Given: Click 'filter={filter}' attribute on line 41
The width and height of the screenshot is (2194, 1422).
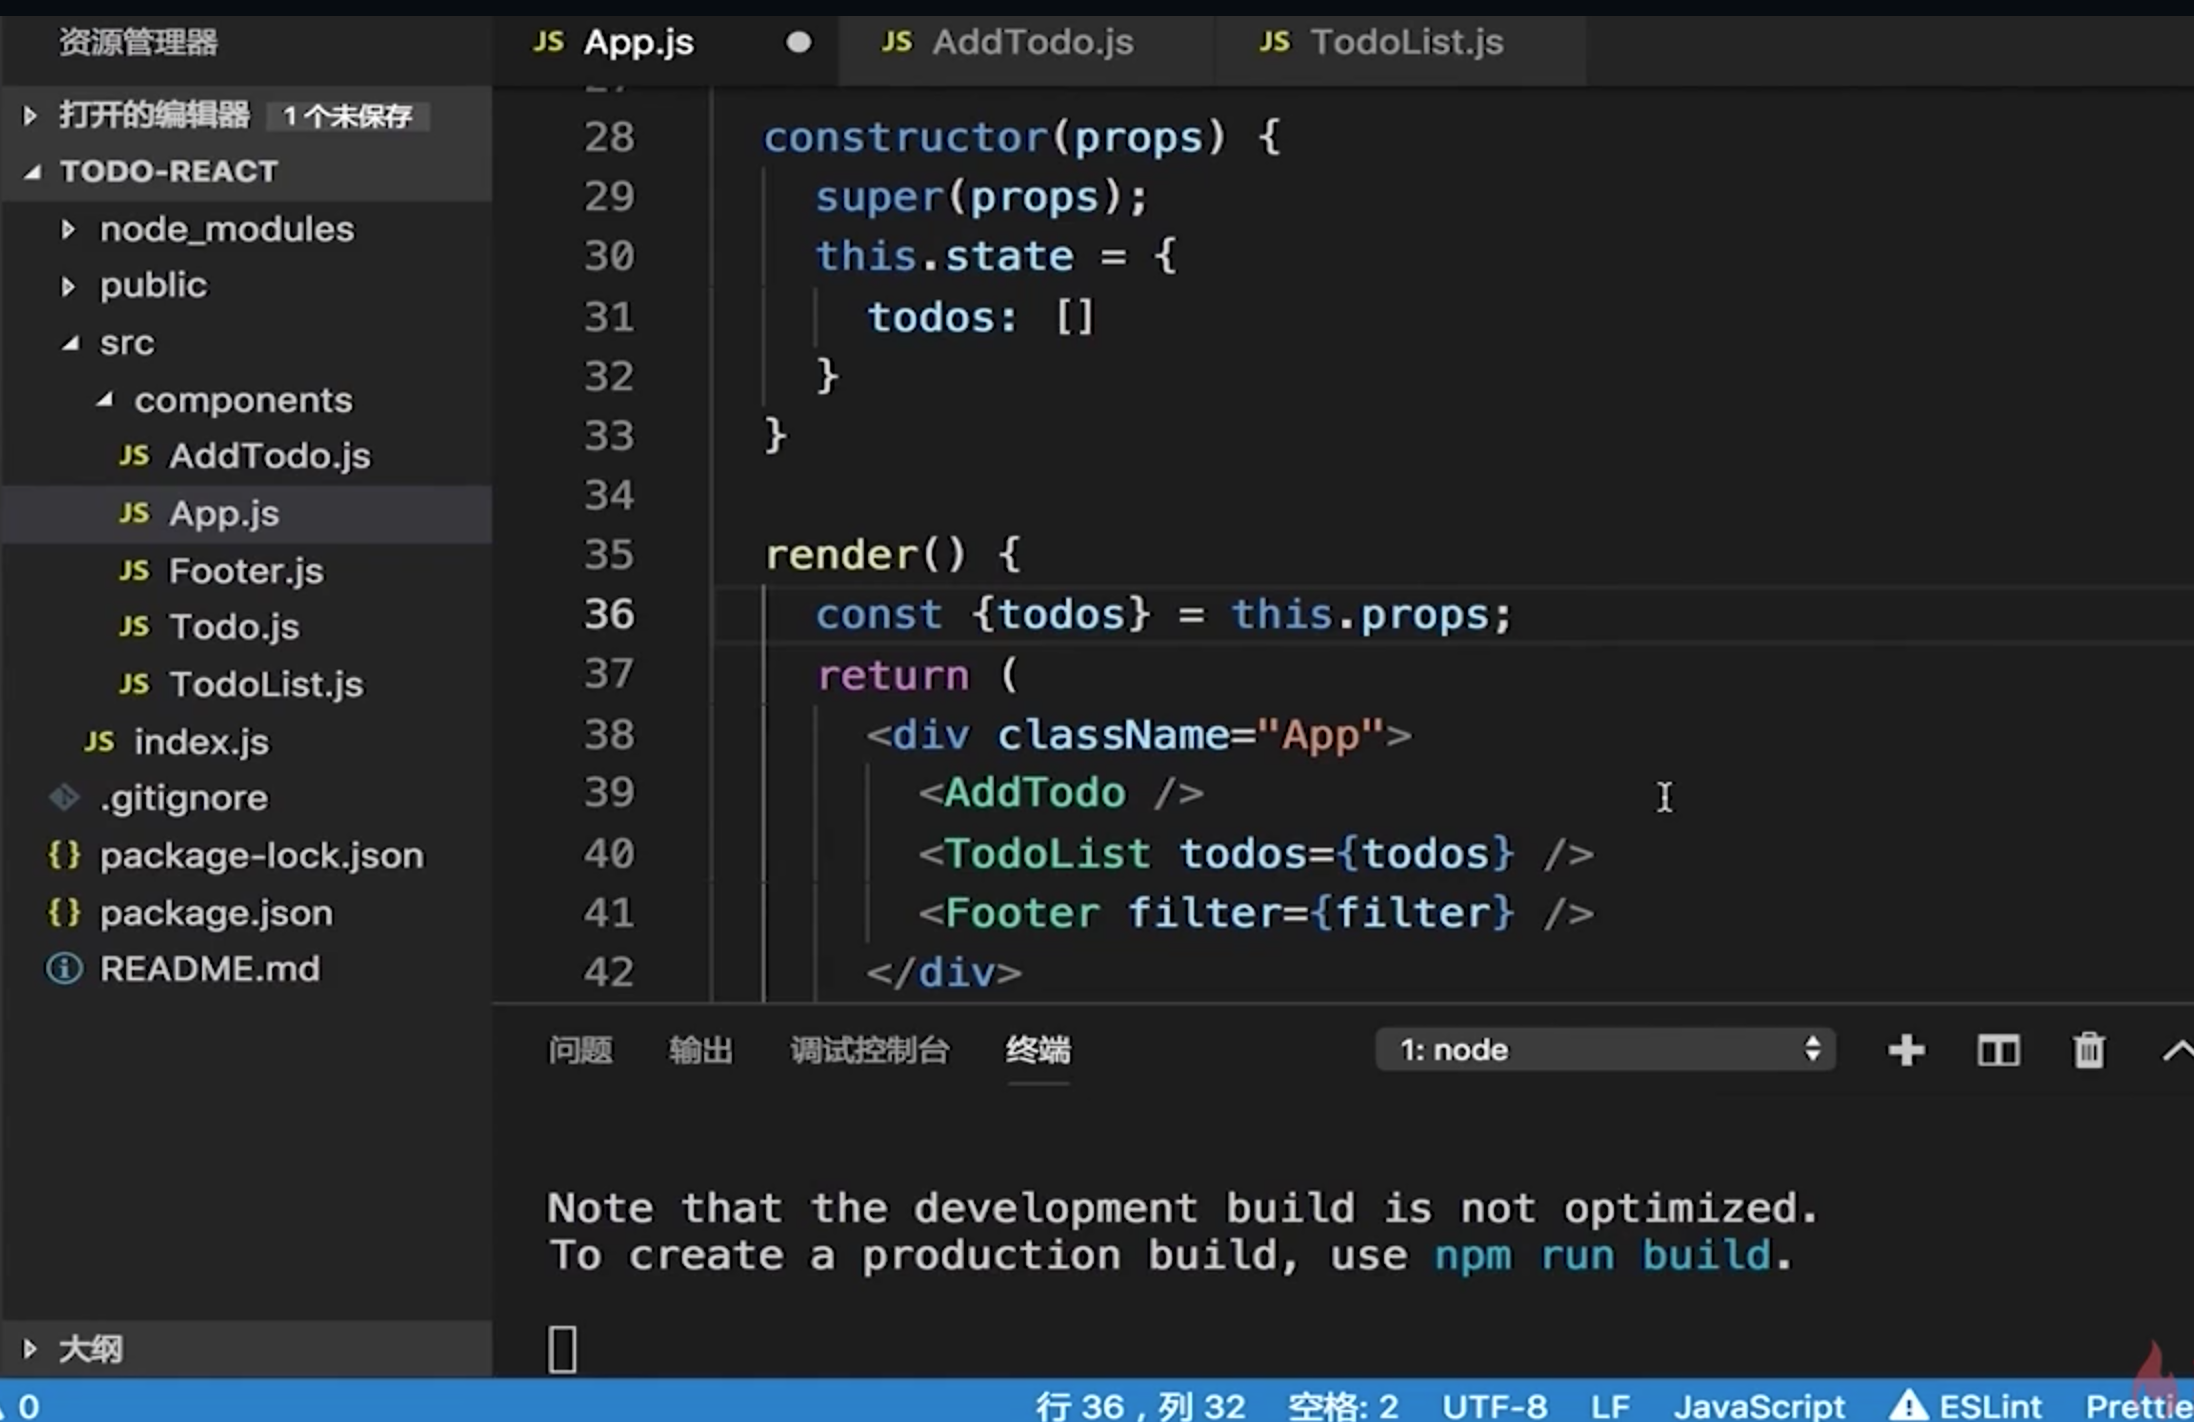Looking at the screenshot, I should pyautogui.click(x=1320, y=913).
